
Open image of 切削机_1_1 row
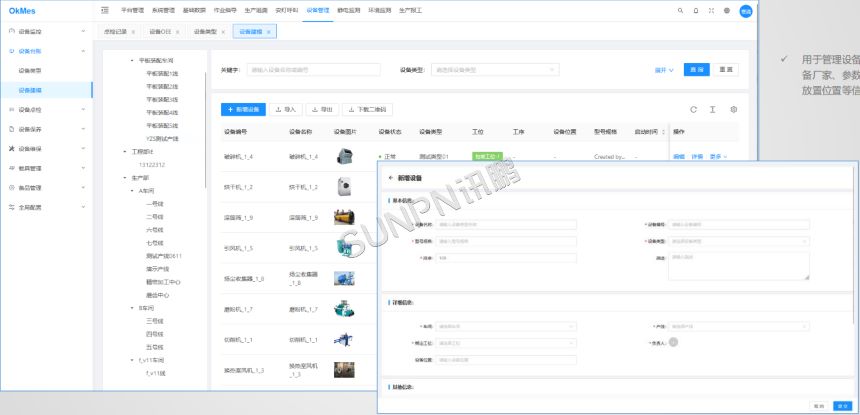(344, 339)
